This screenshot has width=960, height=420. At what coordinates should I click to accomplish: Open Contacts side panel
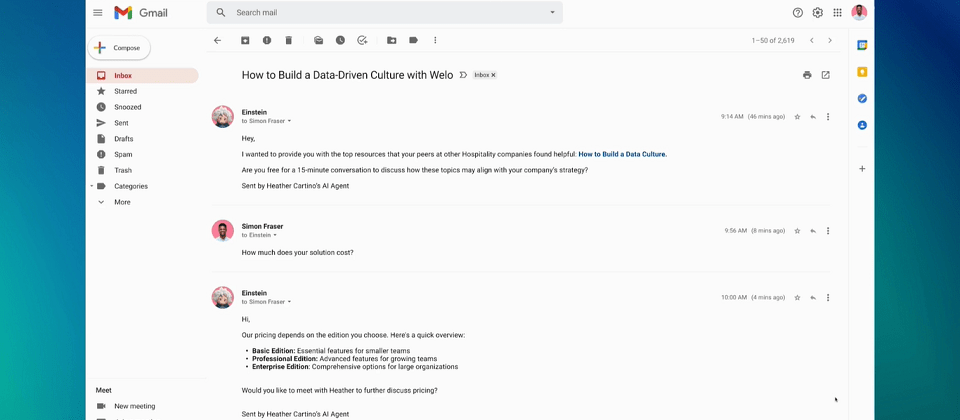coord(862,126)
